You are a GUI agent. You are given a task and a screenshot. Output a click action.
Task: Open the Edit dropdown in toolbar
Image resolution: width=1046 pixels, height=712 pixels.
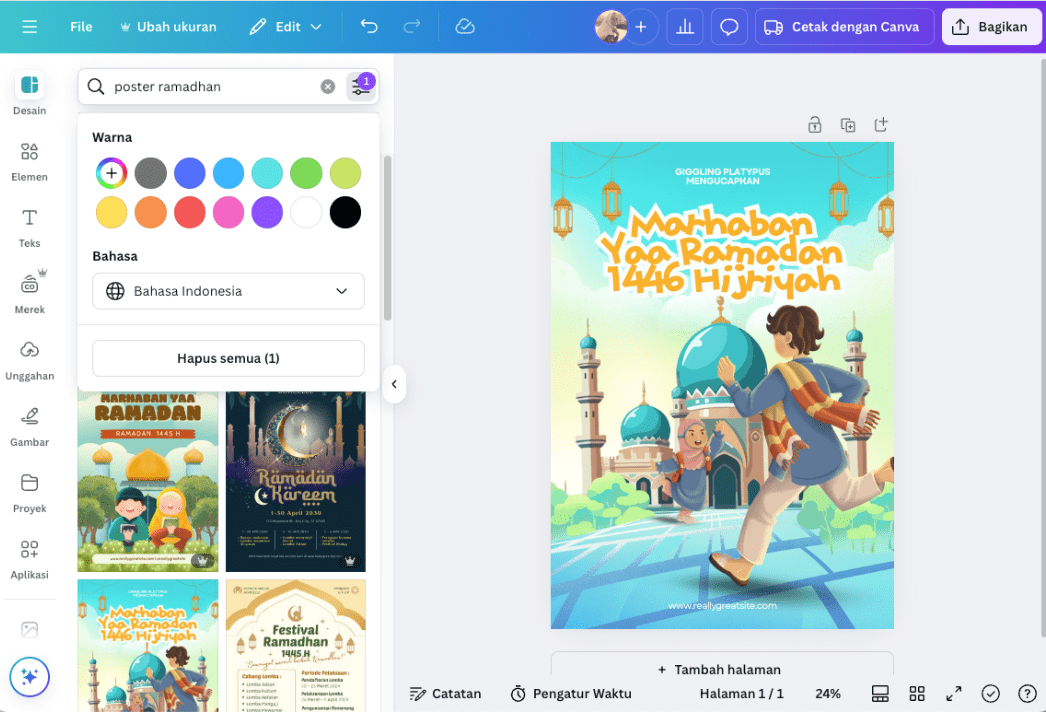286,27
